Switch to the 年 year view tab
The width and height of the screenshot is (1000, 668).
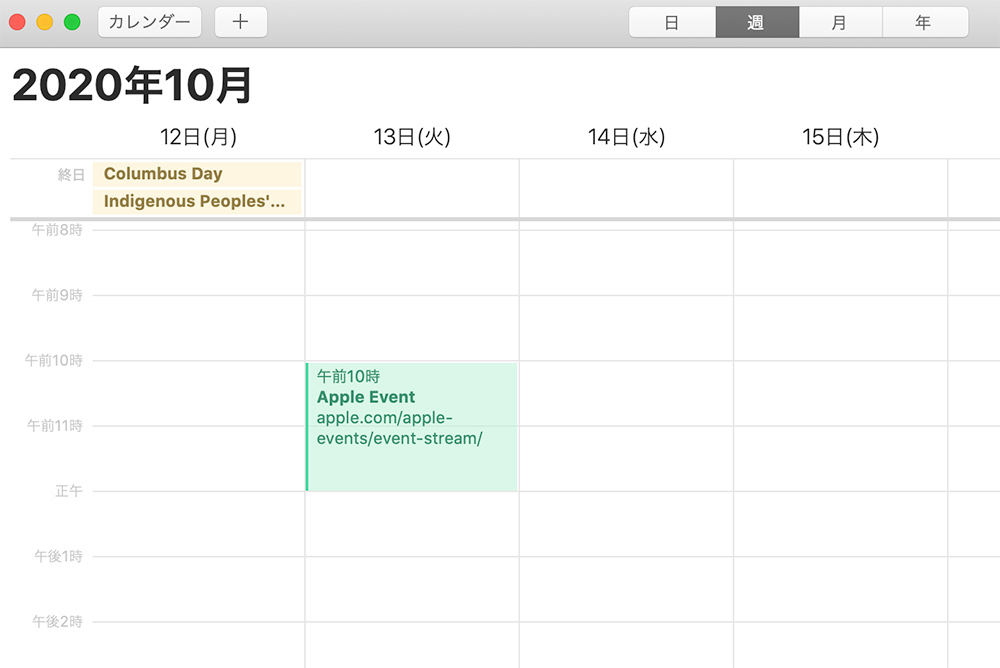[x=925, y=22]
